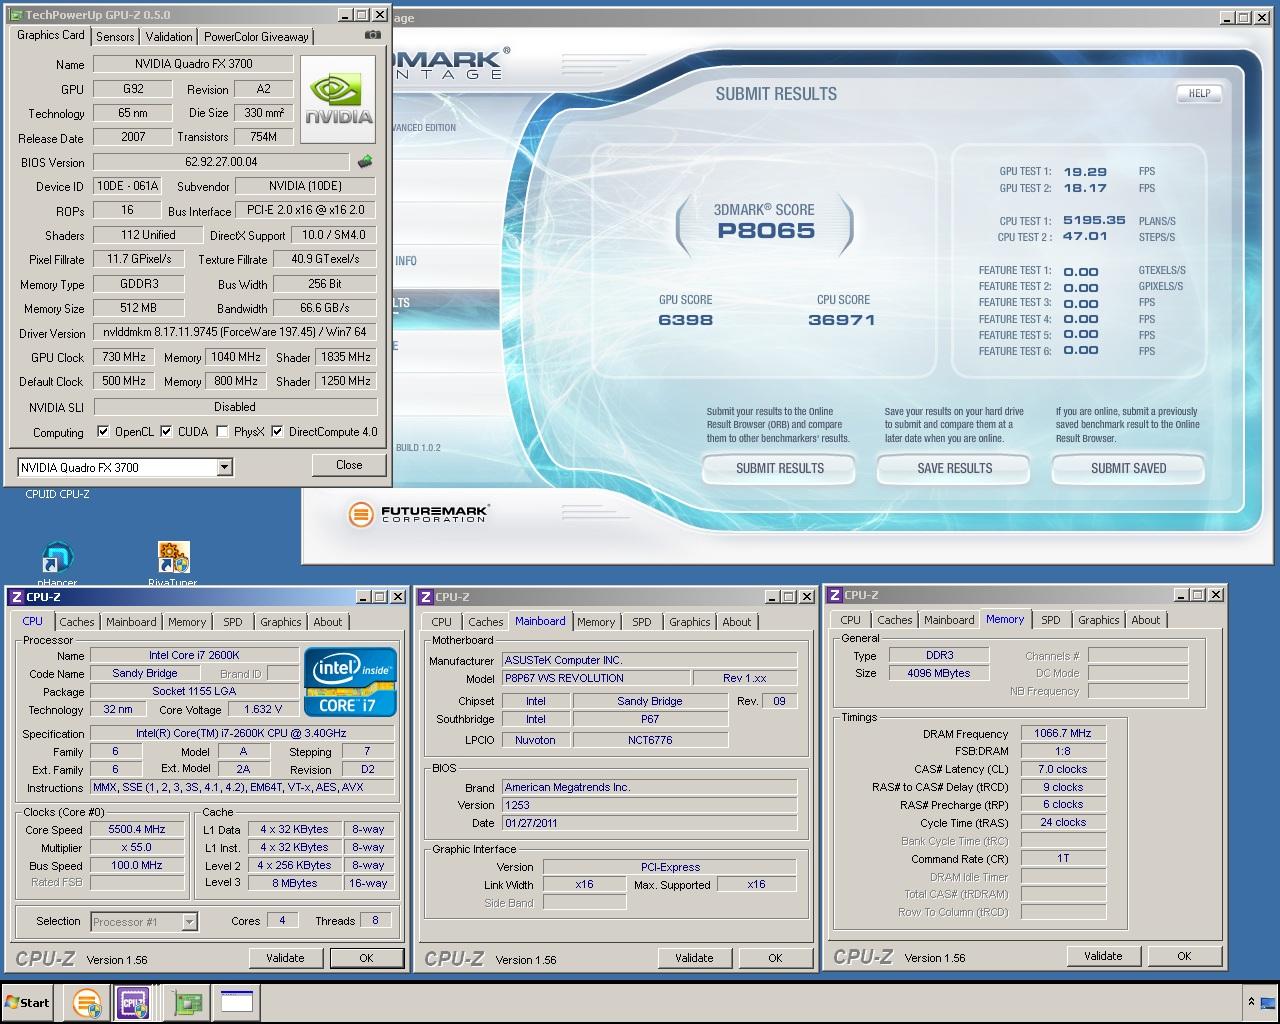Click the CPU score value 36971

tap(842, 320)
